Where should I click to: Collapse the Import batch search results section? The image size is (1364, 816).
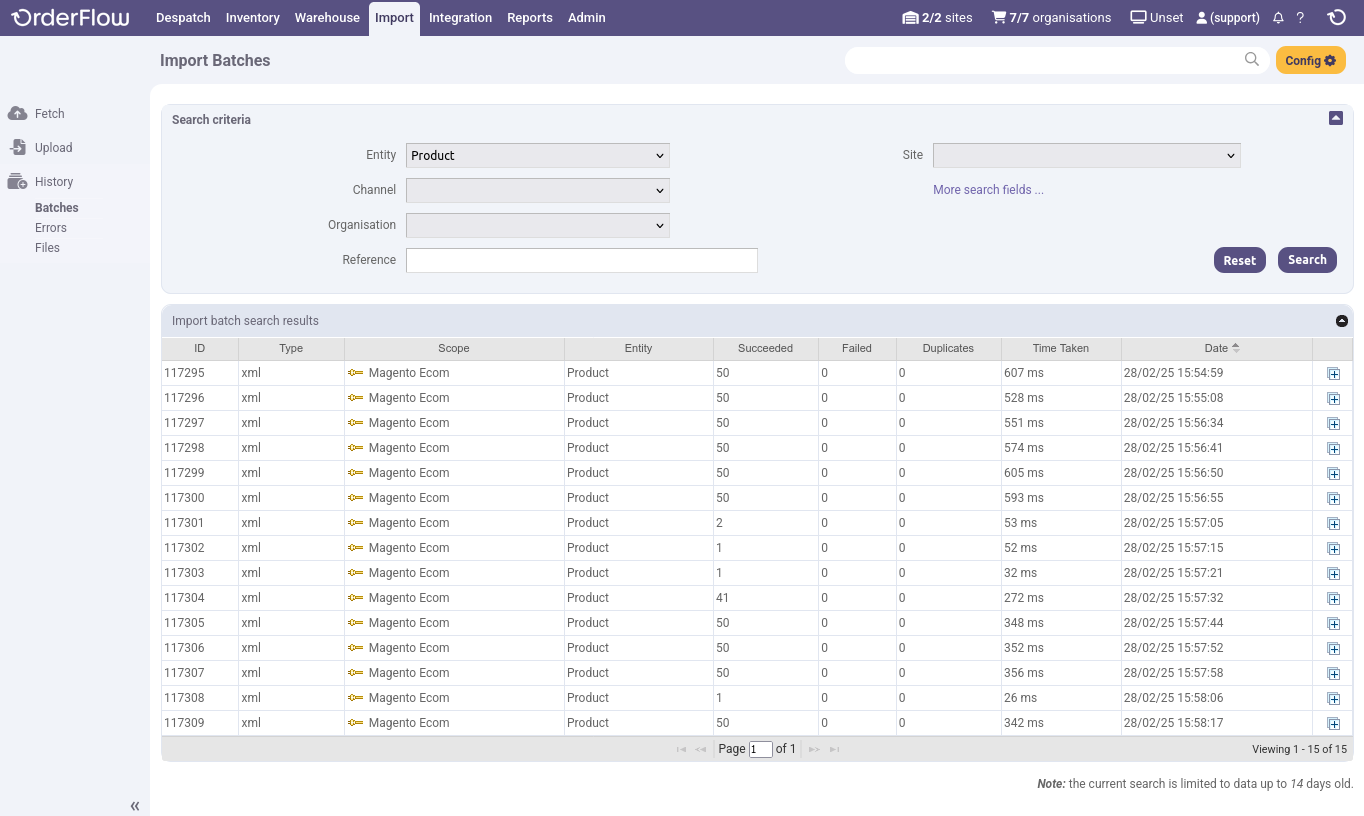1343,321
